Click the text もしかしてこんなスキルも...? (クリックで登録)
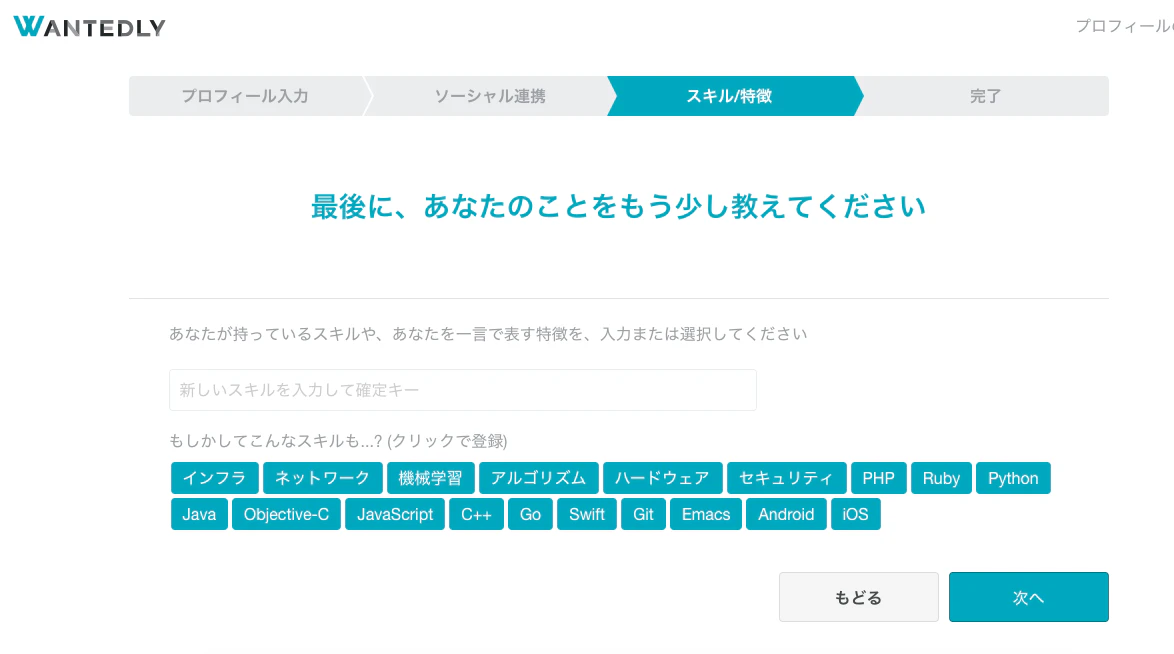 click(338, 440)
